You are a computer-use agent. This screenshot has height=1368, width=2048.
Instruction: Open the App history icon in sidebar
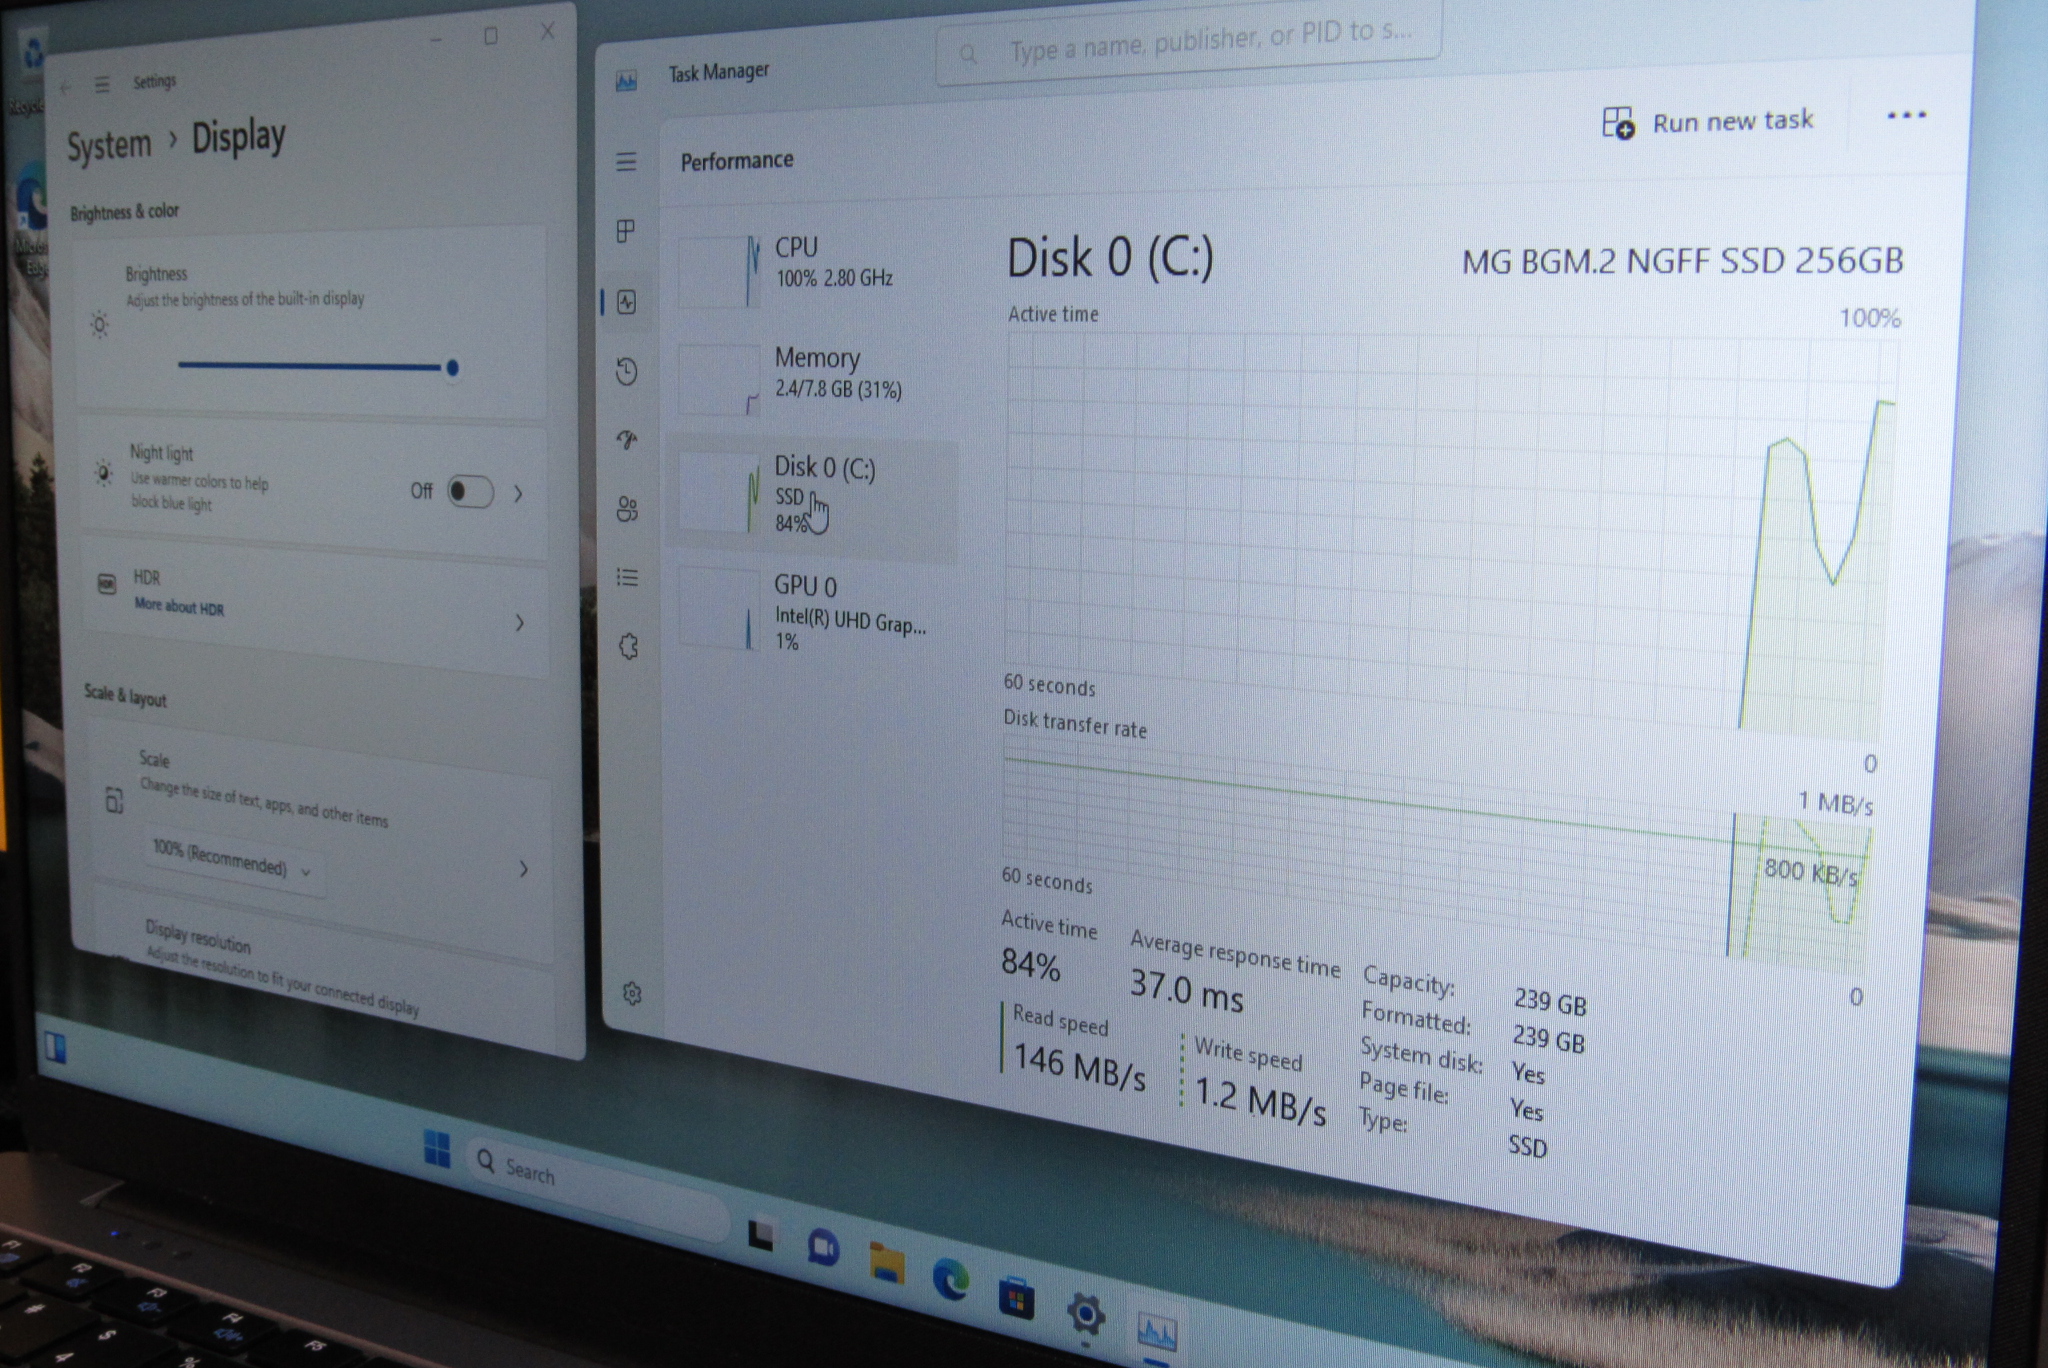627,372
